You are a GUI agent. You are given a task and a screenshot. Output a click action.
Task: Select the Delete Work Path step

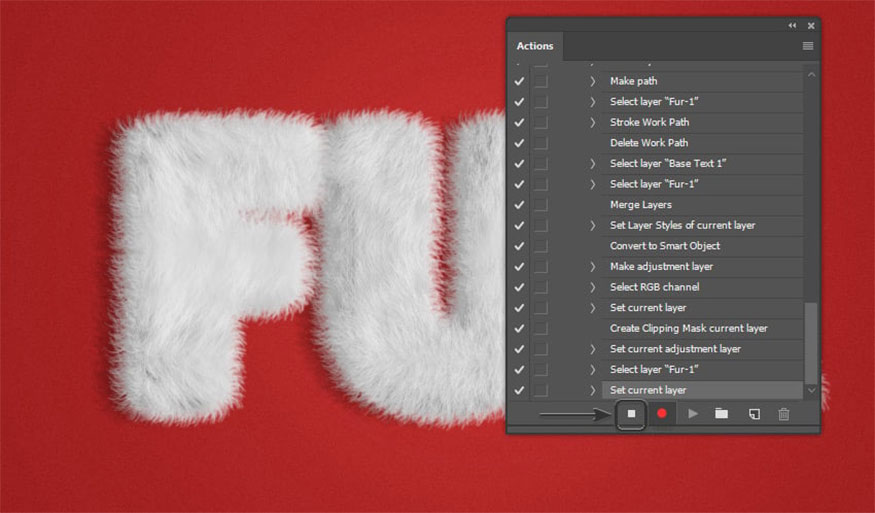coord(649,143)
